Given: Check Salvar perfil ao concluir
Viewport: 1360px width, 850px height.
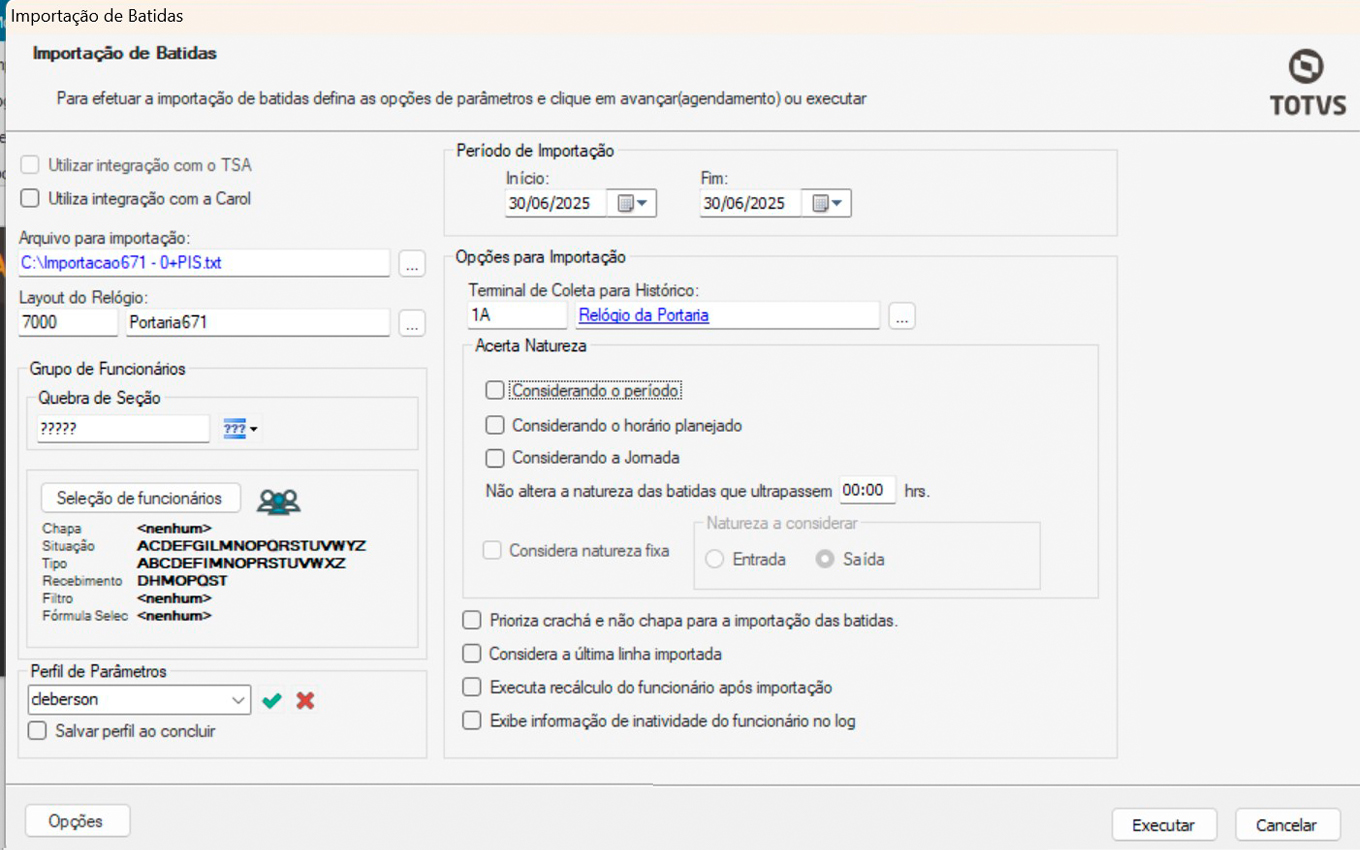Looking at the screenshot, I should coord(38,731).
